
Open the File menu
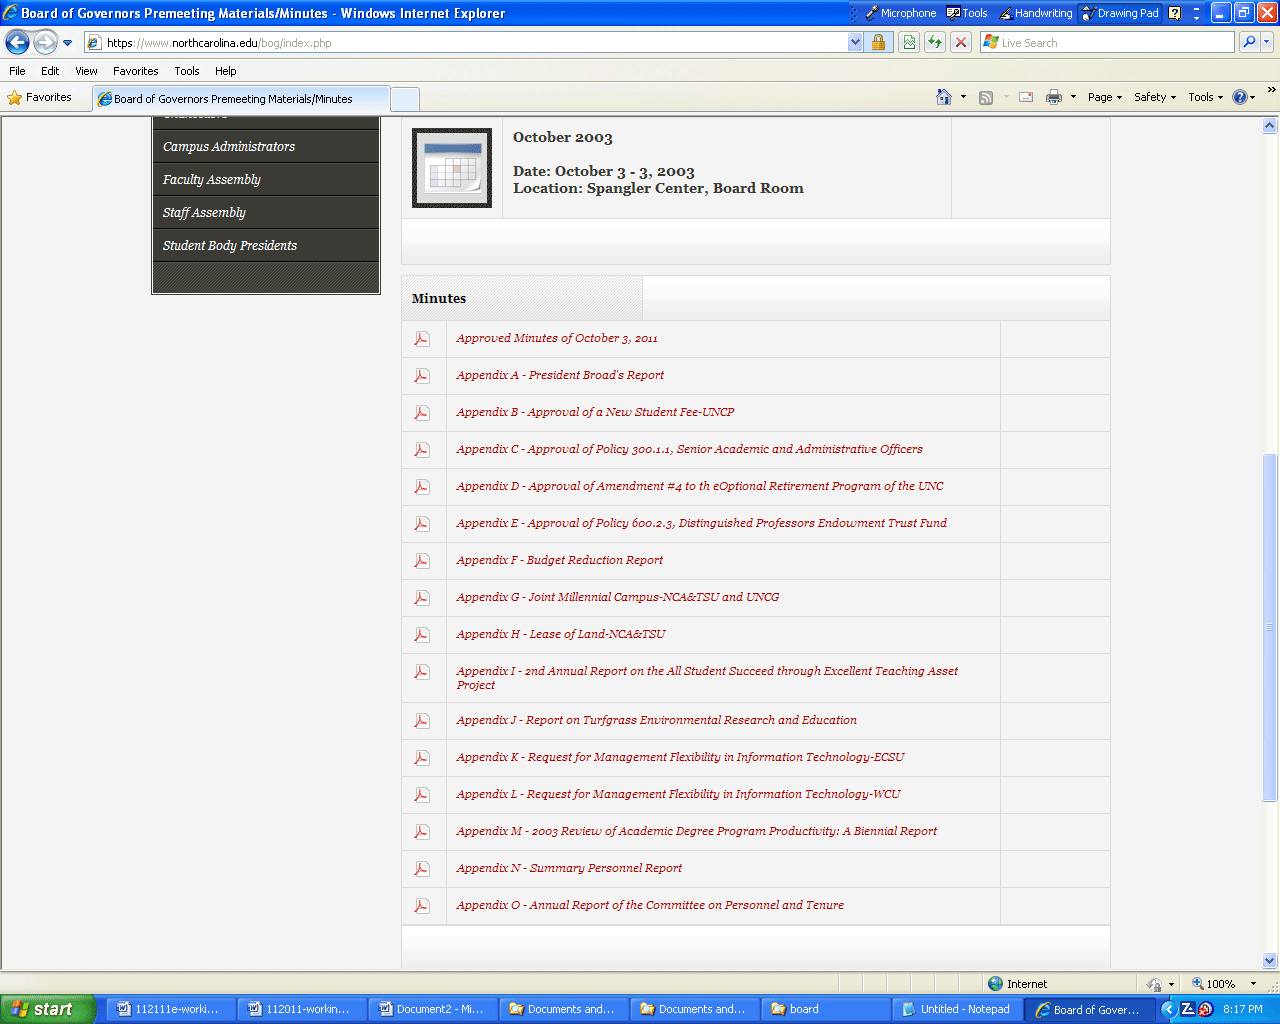17,71
